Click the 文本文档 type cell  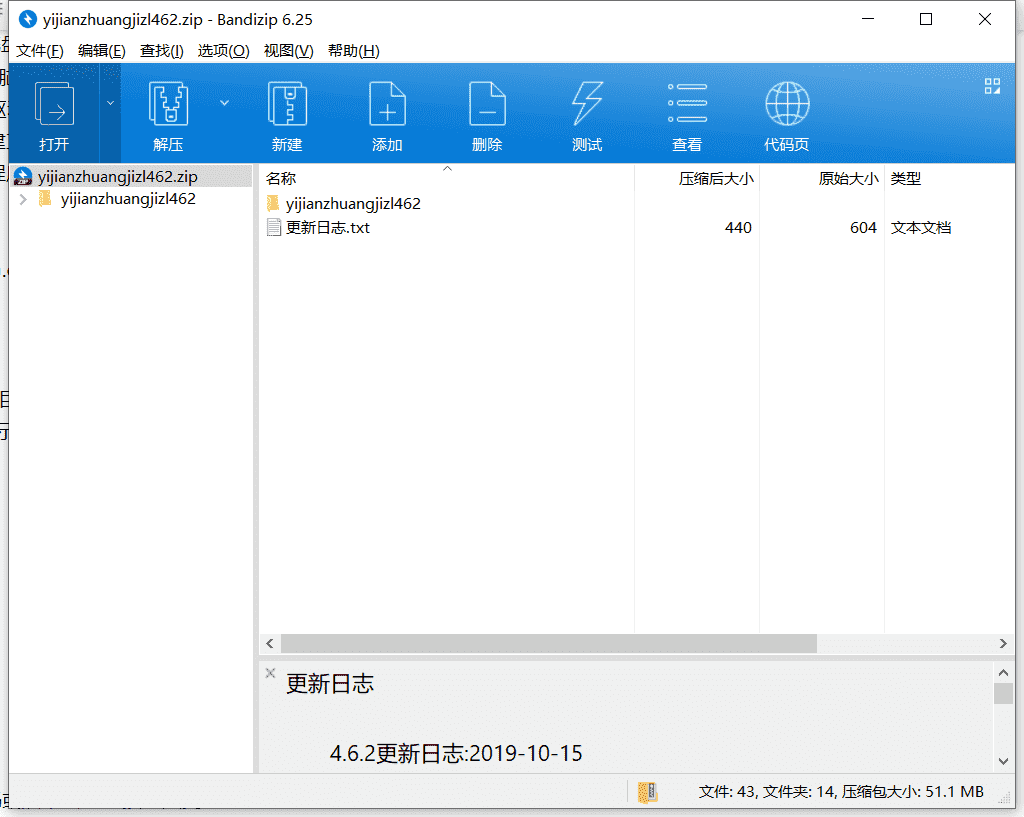coord(921,227)
